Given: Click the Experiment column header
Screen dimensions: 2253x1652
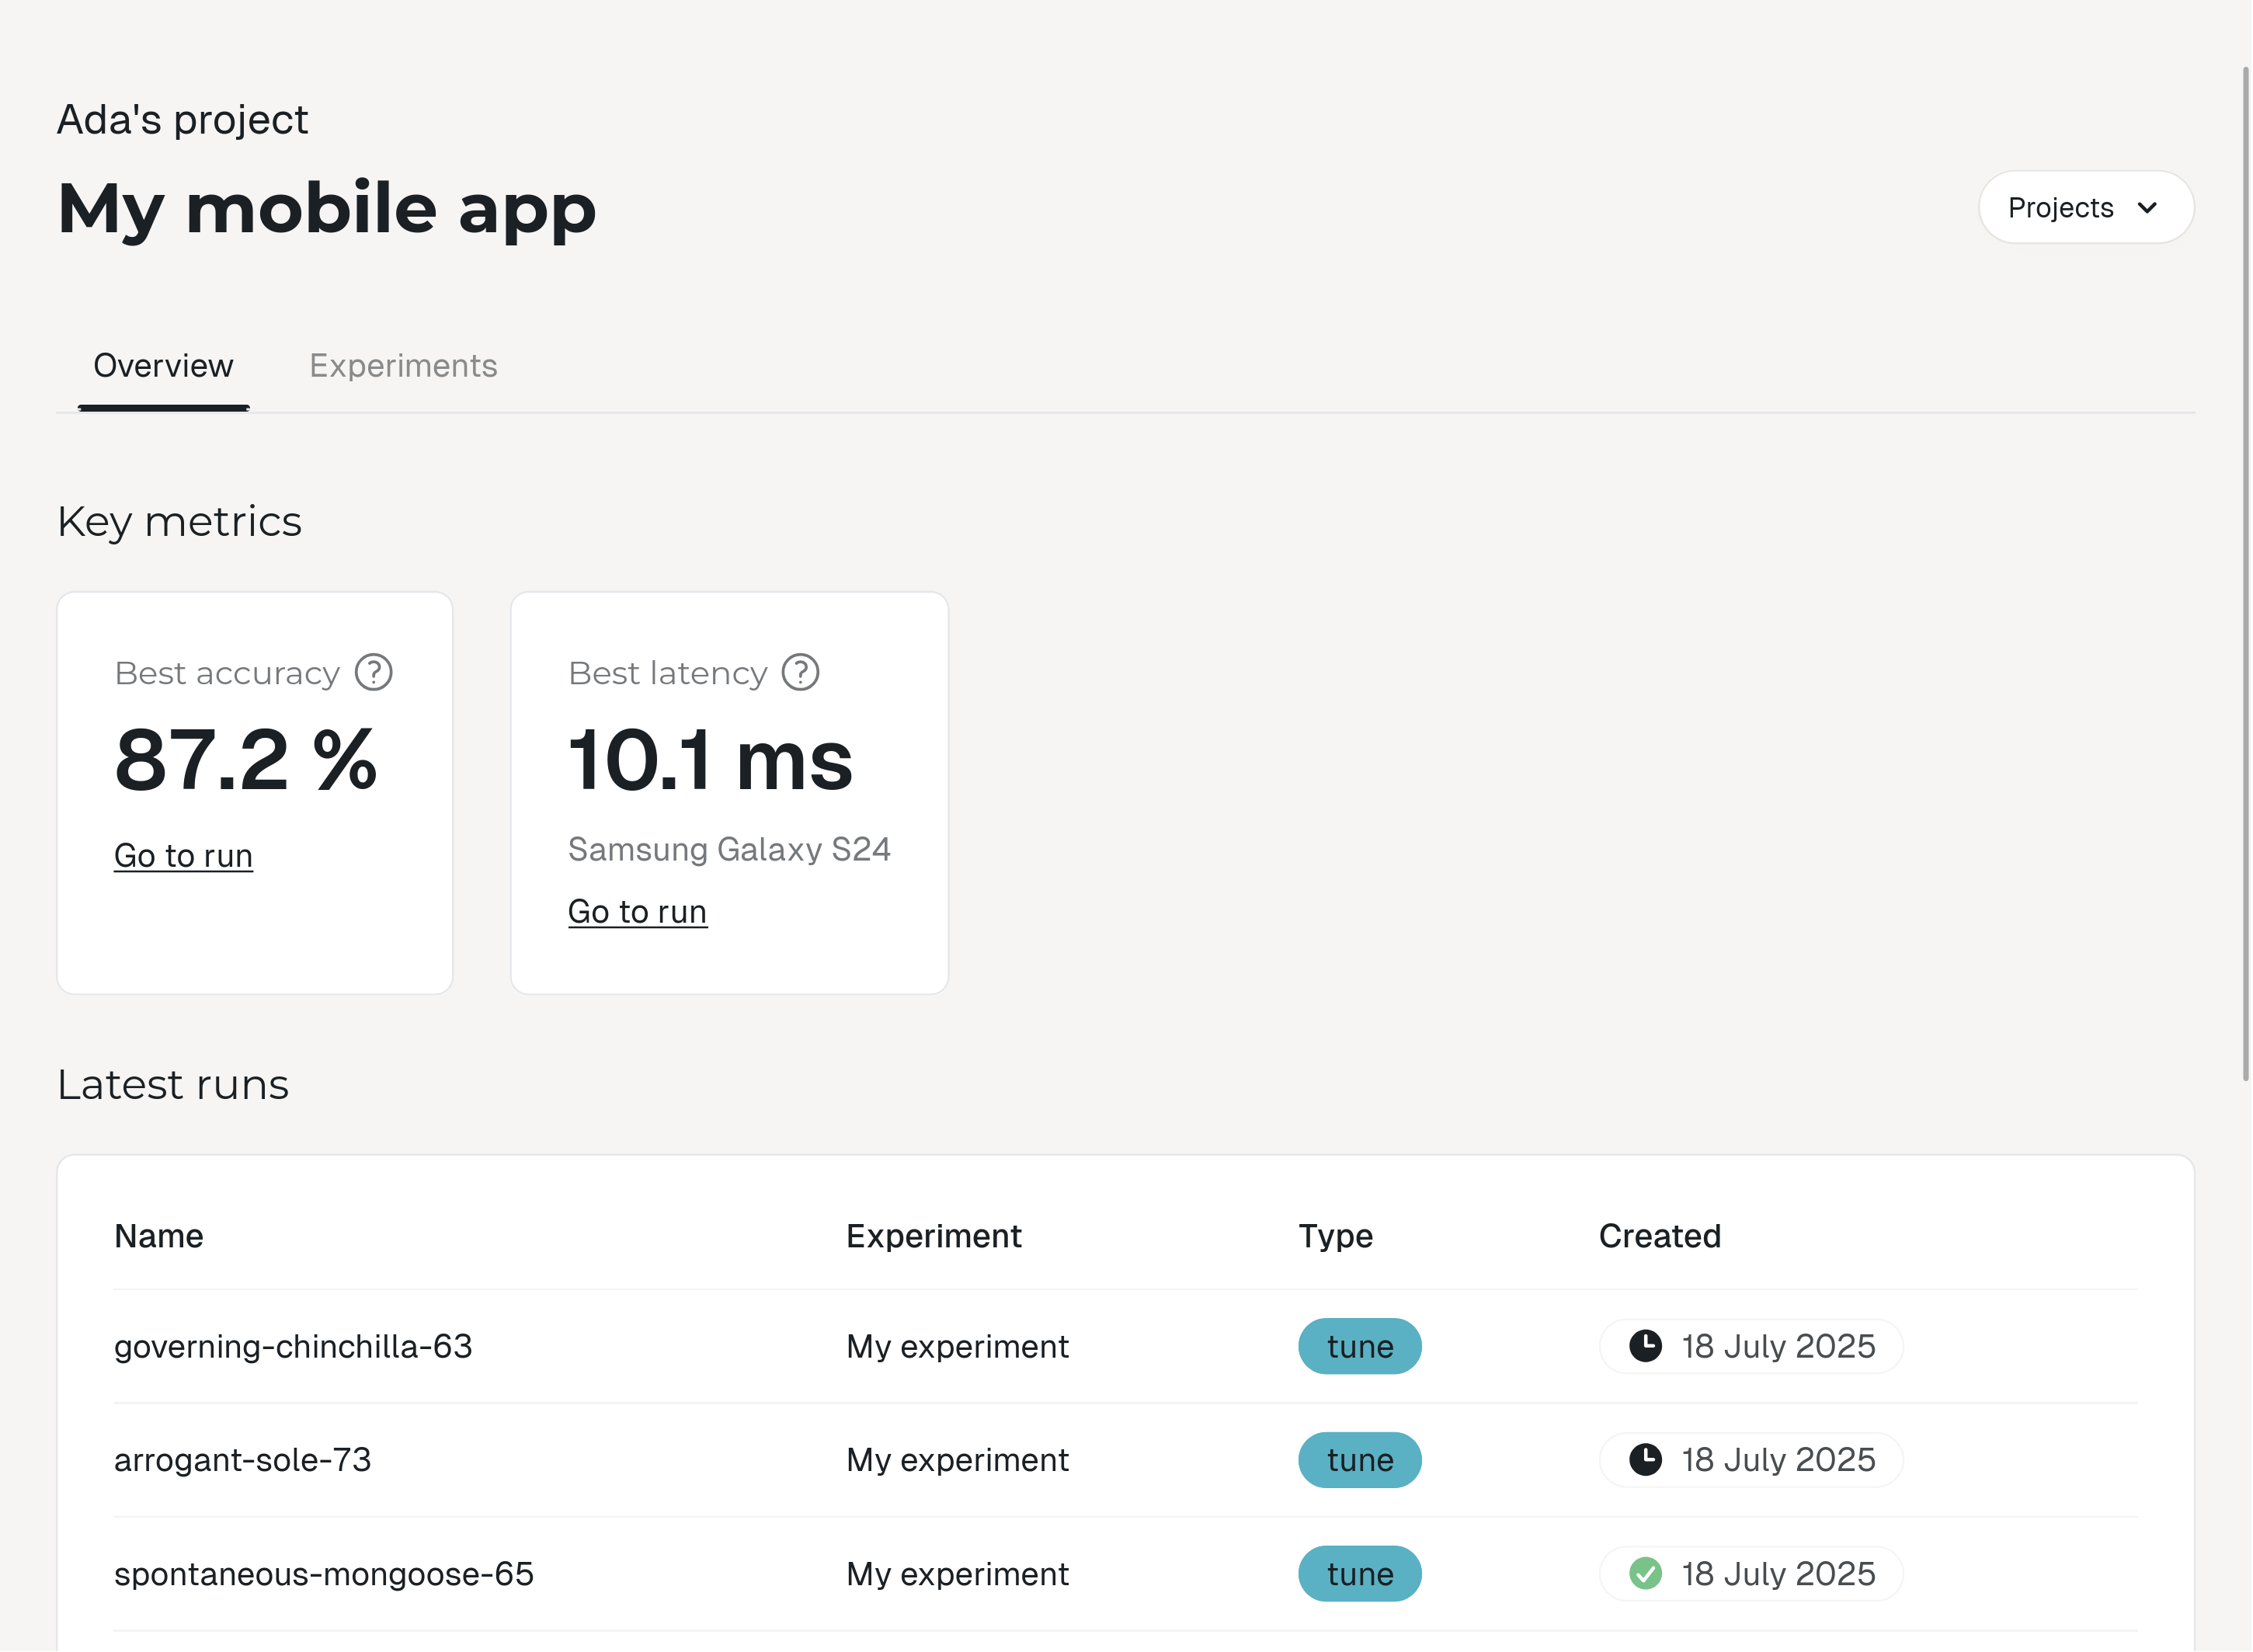Looking at the screenshot, I should coord(934,1237).
